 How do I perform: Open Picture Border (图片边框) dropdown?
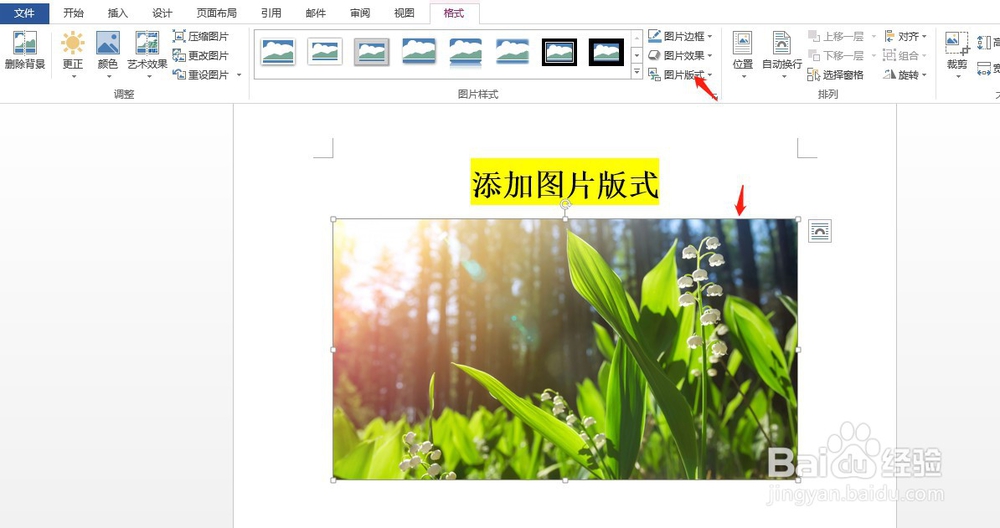tap(680, 36)
